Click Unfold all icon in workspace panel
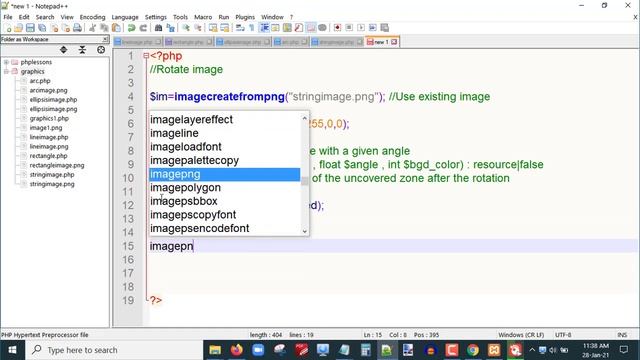640x360 pixels. click(x=63, y=50)
